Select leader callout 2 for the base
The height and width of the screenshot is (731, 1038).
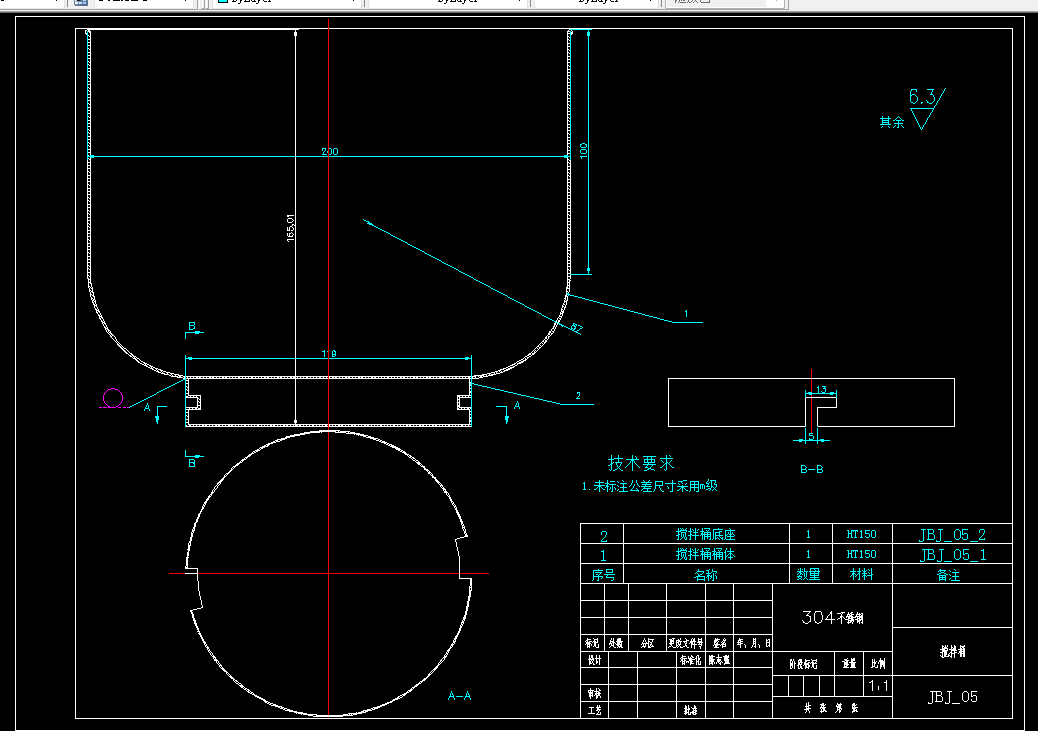click(578, 396)
